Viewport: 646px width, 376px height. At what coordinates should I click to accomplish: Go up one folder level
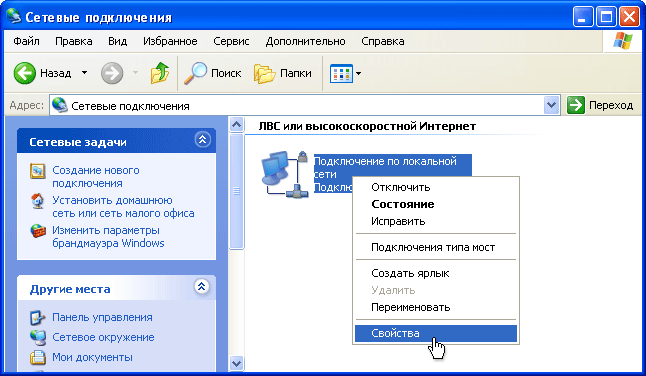[159, 73]
